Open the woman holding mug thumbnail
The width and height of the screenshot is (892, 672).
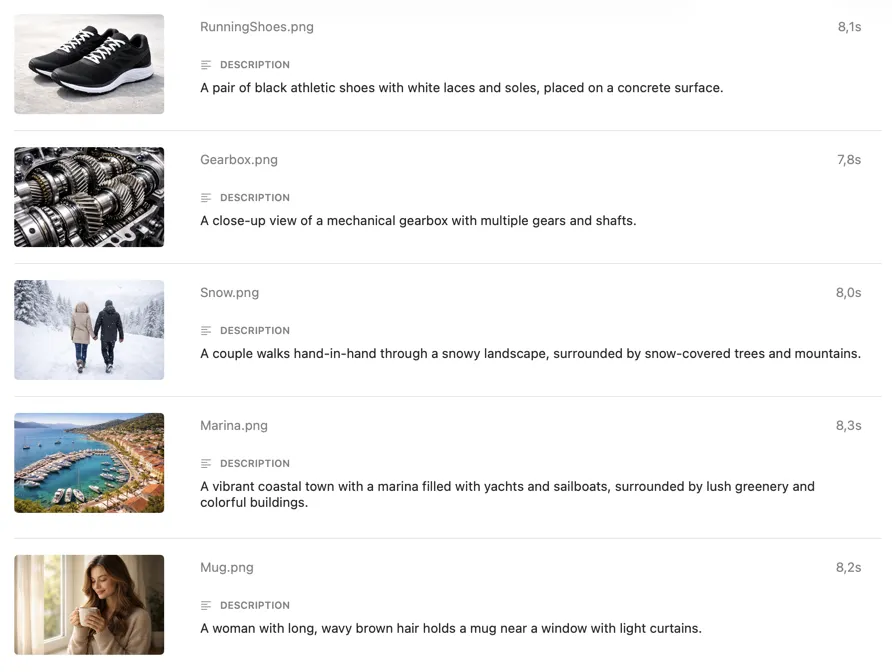[x=89, y=605]
